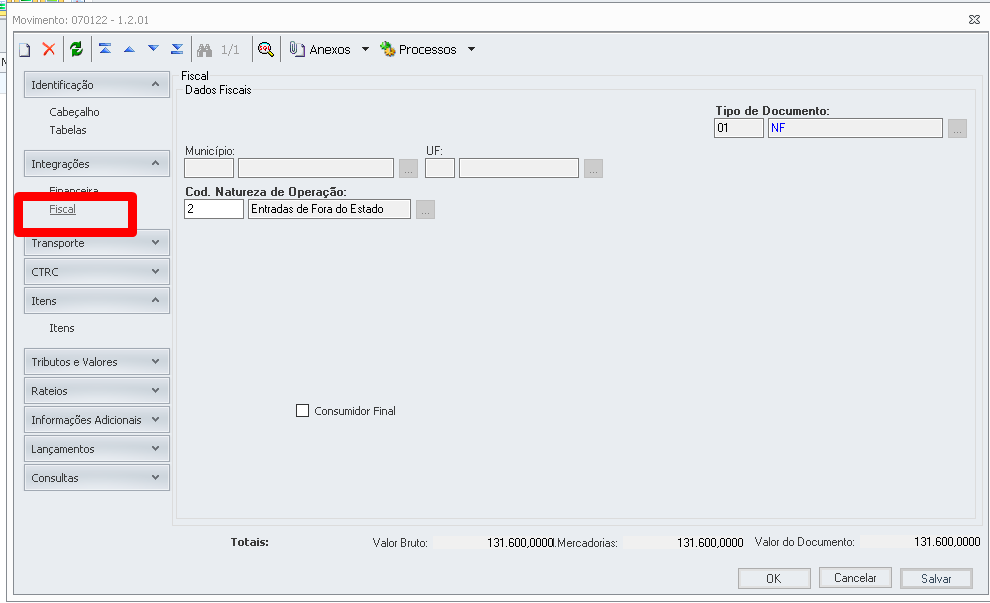Click the Cod. Natureza de Operação code field
990x603 pixels.
214,209
